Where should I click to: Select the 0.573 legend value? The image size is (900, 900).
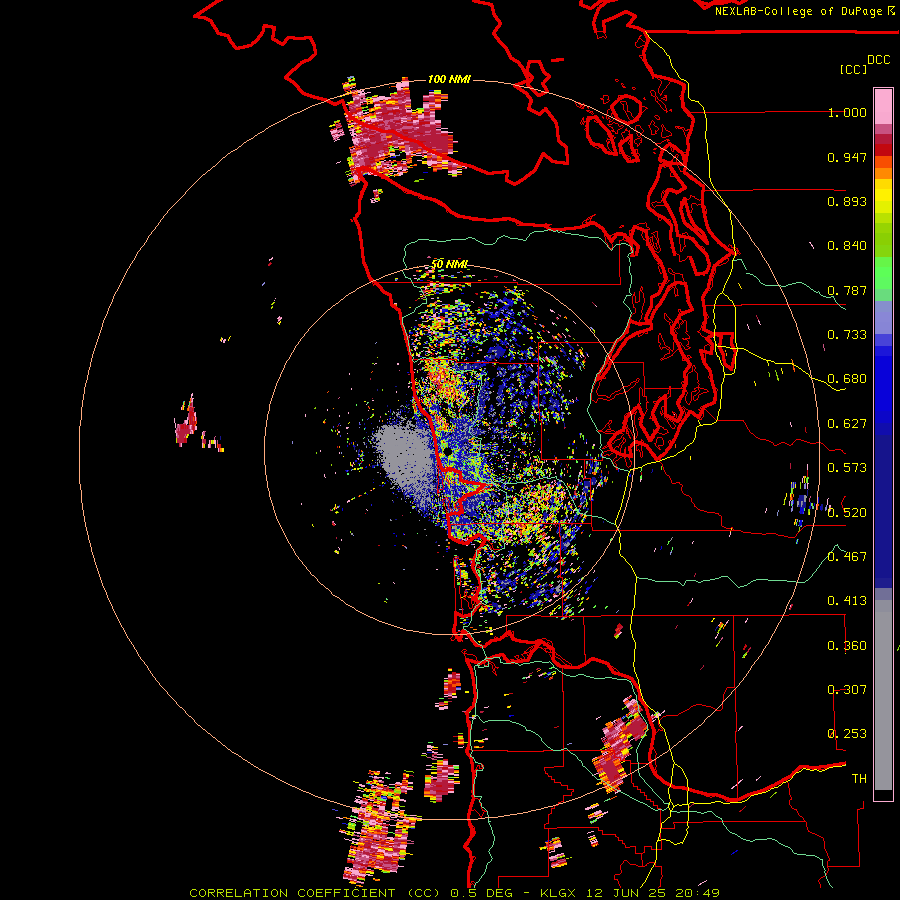(x=847, y=468)
